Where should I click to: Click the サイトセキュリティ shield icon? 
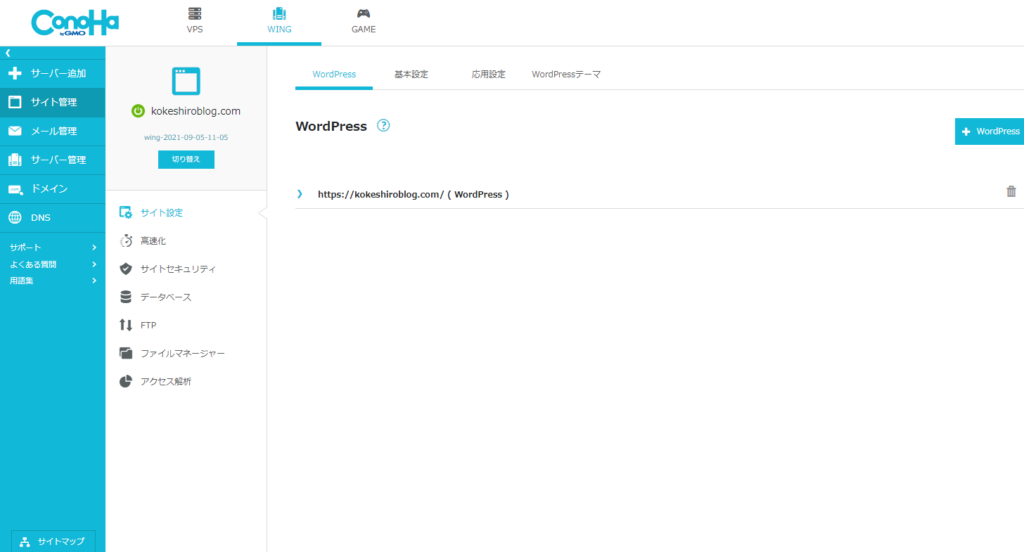[x=126, y=268]
